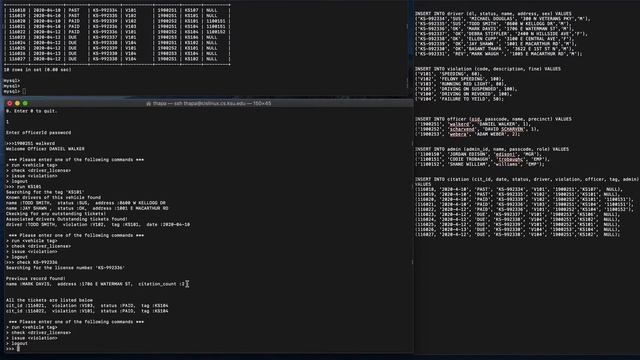Image resolution: width=640 pixels, height=360 pixels.
Task: Click the 'name :TODD SMITH, status :SUS' output line
Action: [86, 203]
